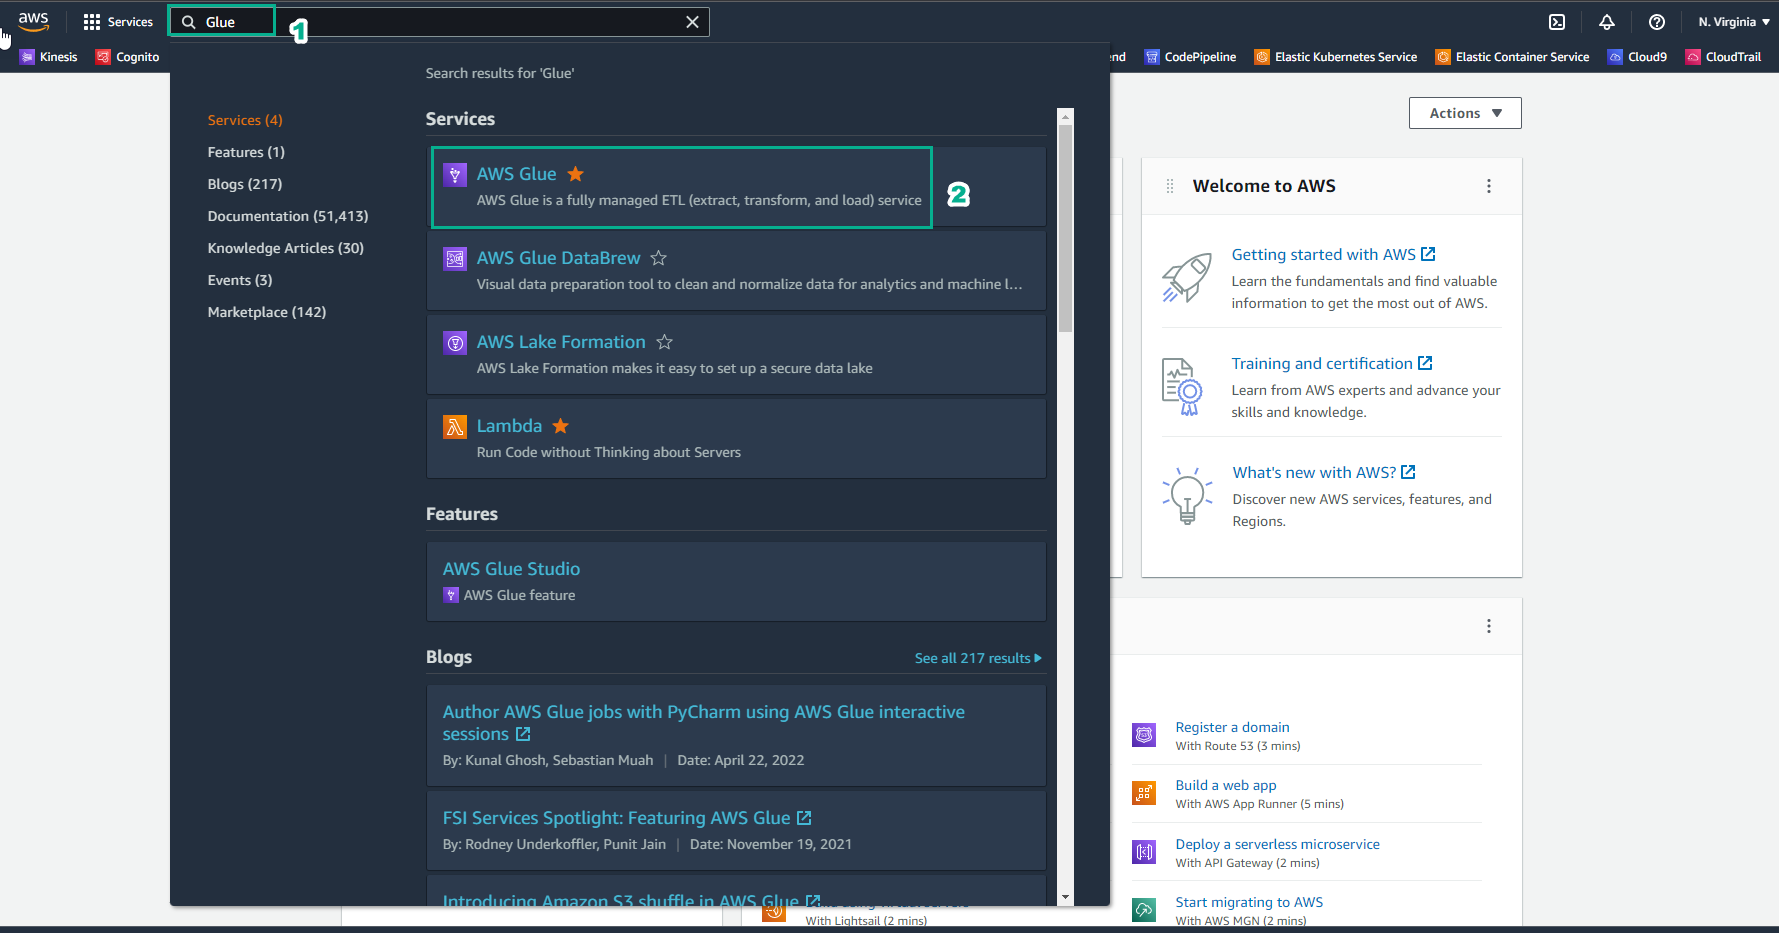Open FSI Services Spotlight blog post
The image size is (1779, 933).
pos(627,818)
